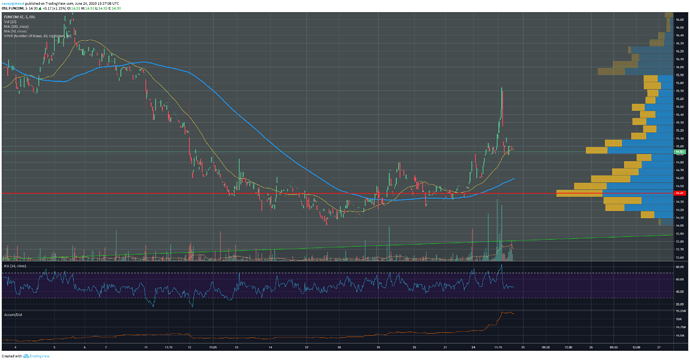Click the symbol title legend in chart
The width and height of the screenshot is (690, 360).
20,17
